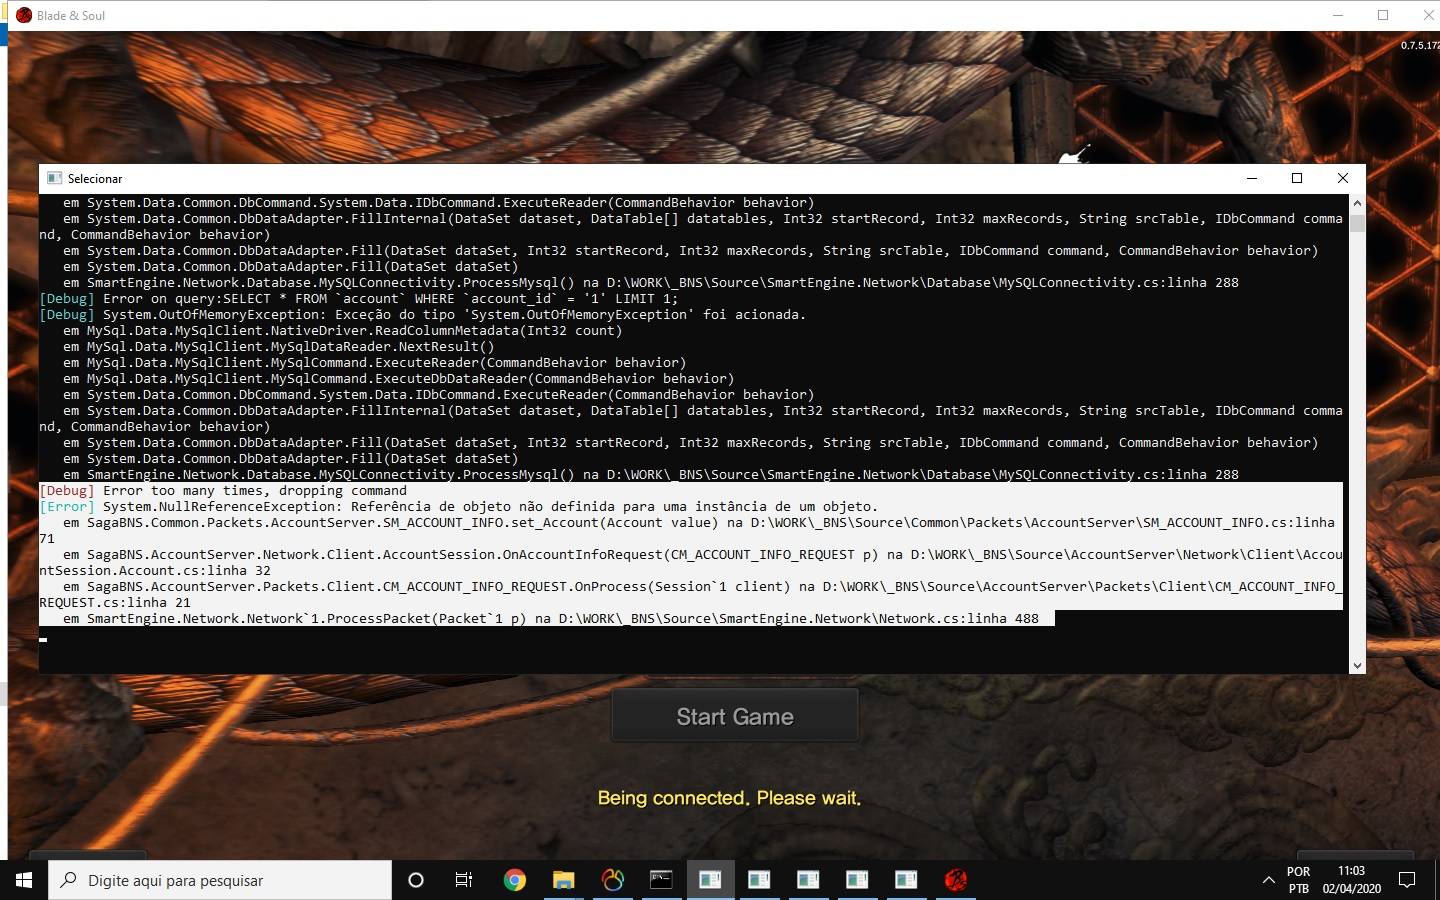This screenshot has width=1440, height=900.
Task: Click the "[Error]" tag in console output
Action: [67, 506]
